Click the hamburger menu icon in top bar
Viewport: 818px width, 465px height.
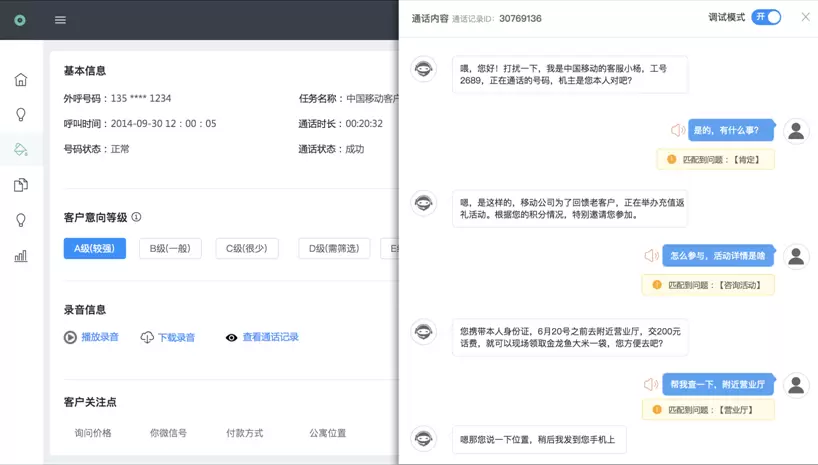coord(61,20)
